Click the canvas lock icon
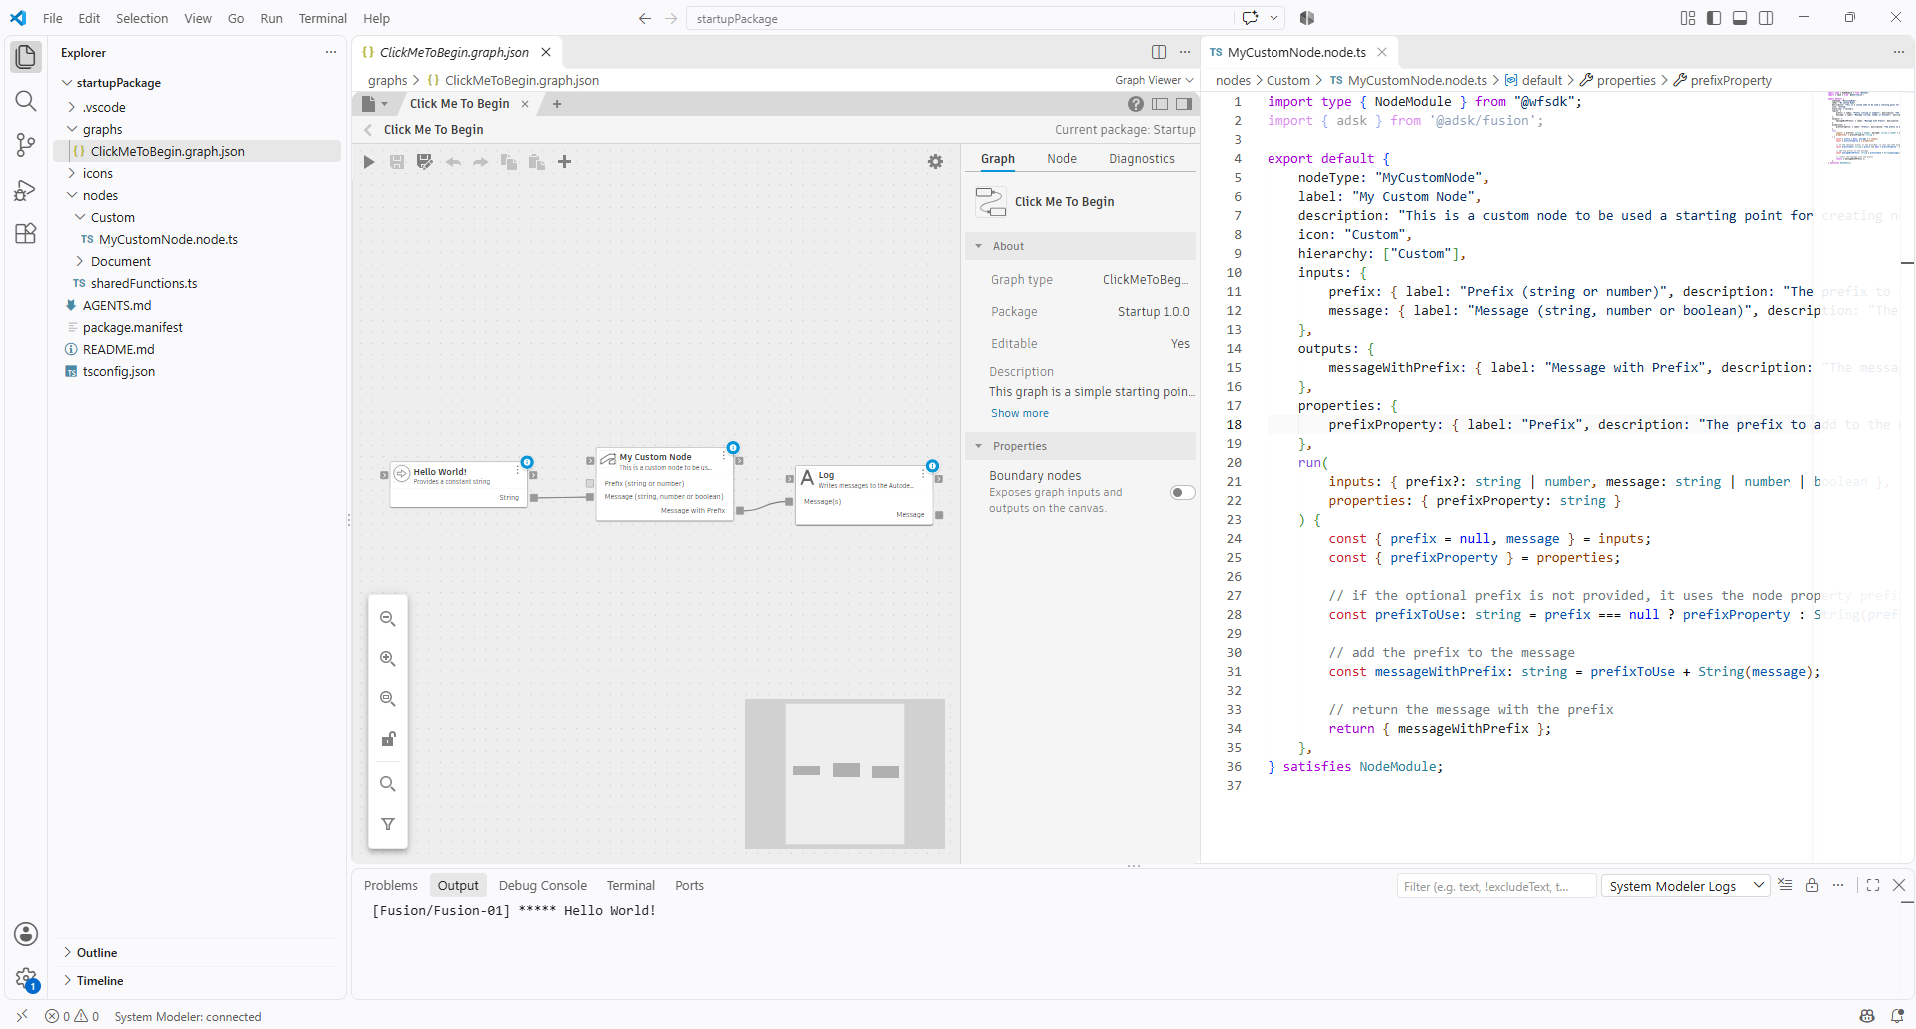The height and width of the screenshot is (1029, 1916). coord(388,739)
